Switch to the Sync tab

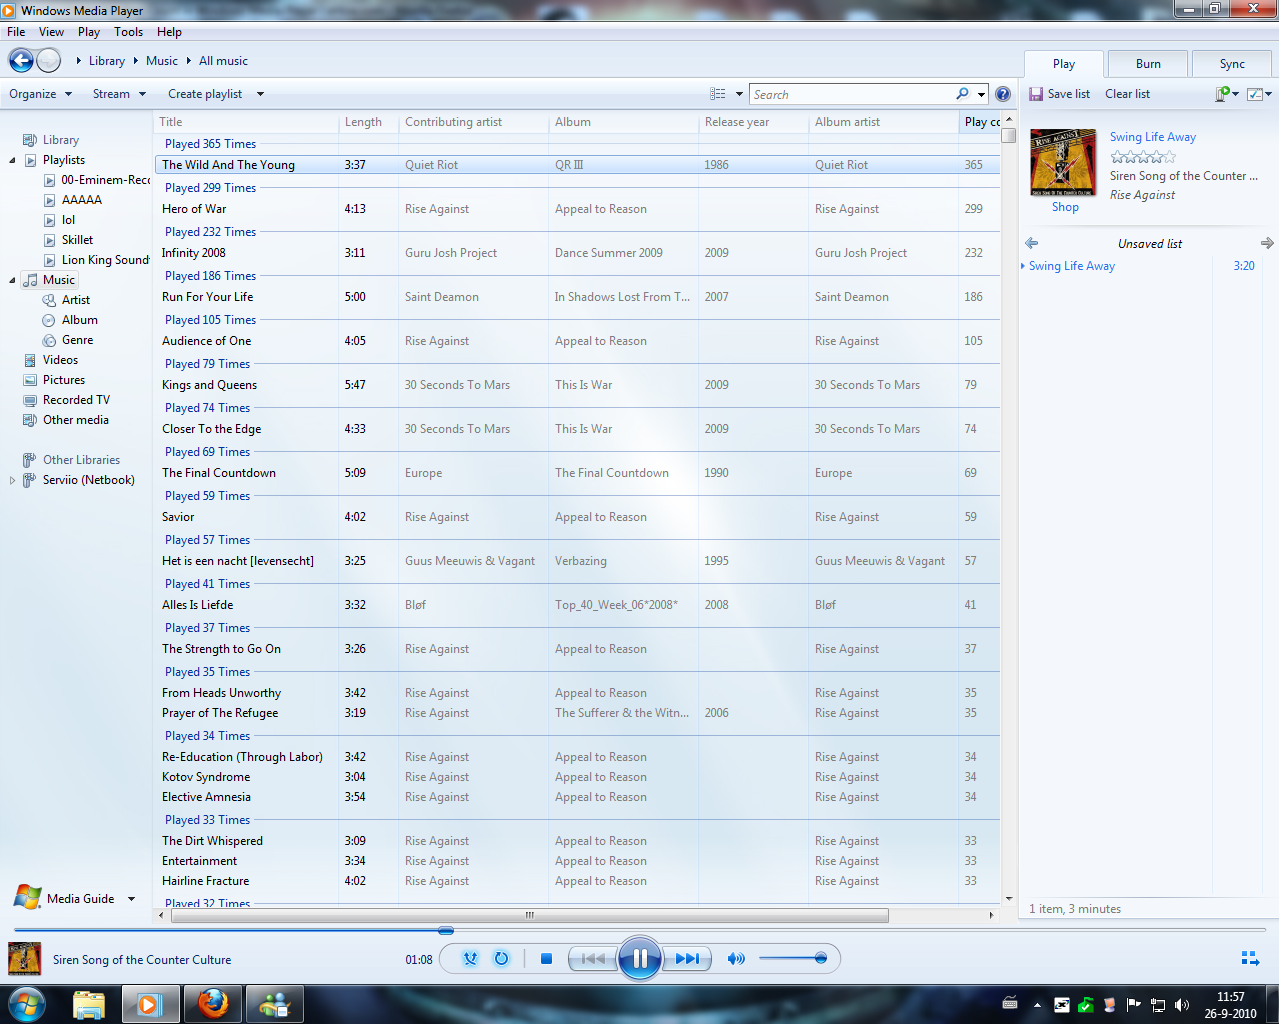(x=1232, y=64)
